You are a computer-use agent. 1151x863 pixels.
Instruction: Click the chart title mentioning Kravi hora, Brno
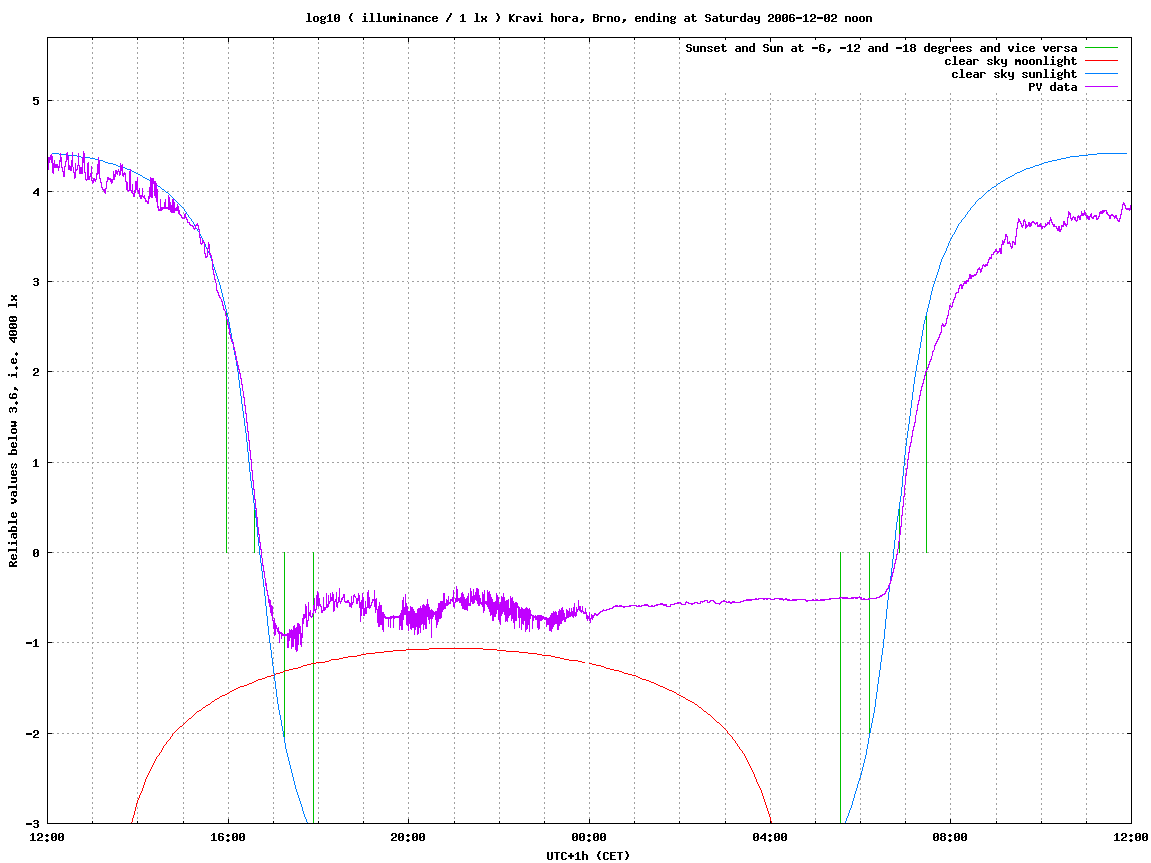pos(589,18)
